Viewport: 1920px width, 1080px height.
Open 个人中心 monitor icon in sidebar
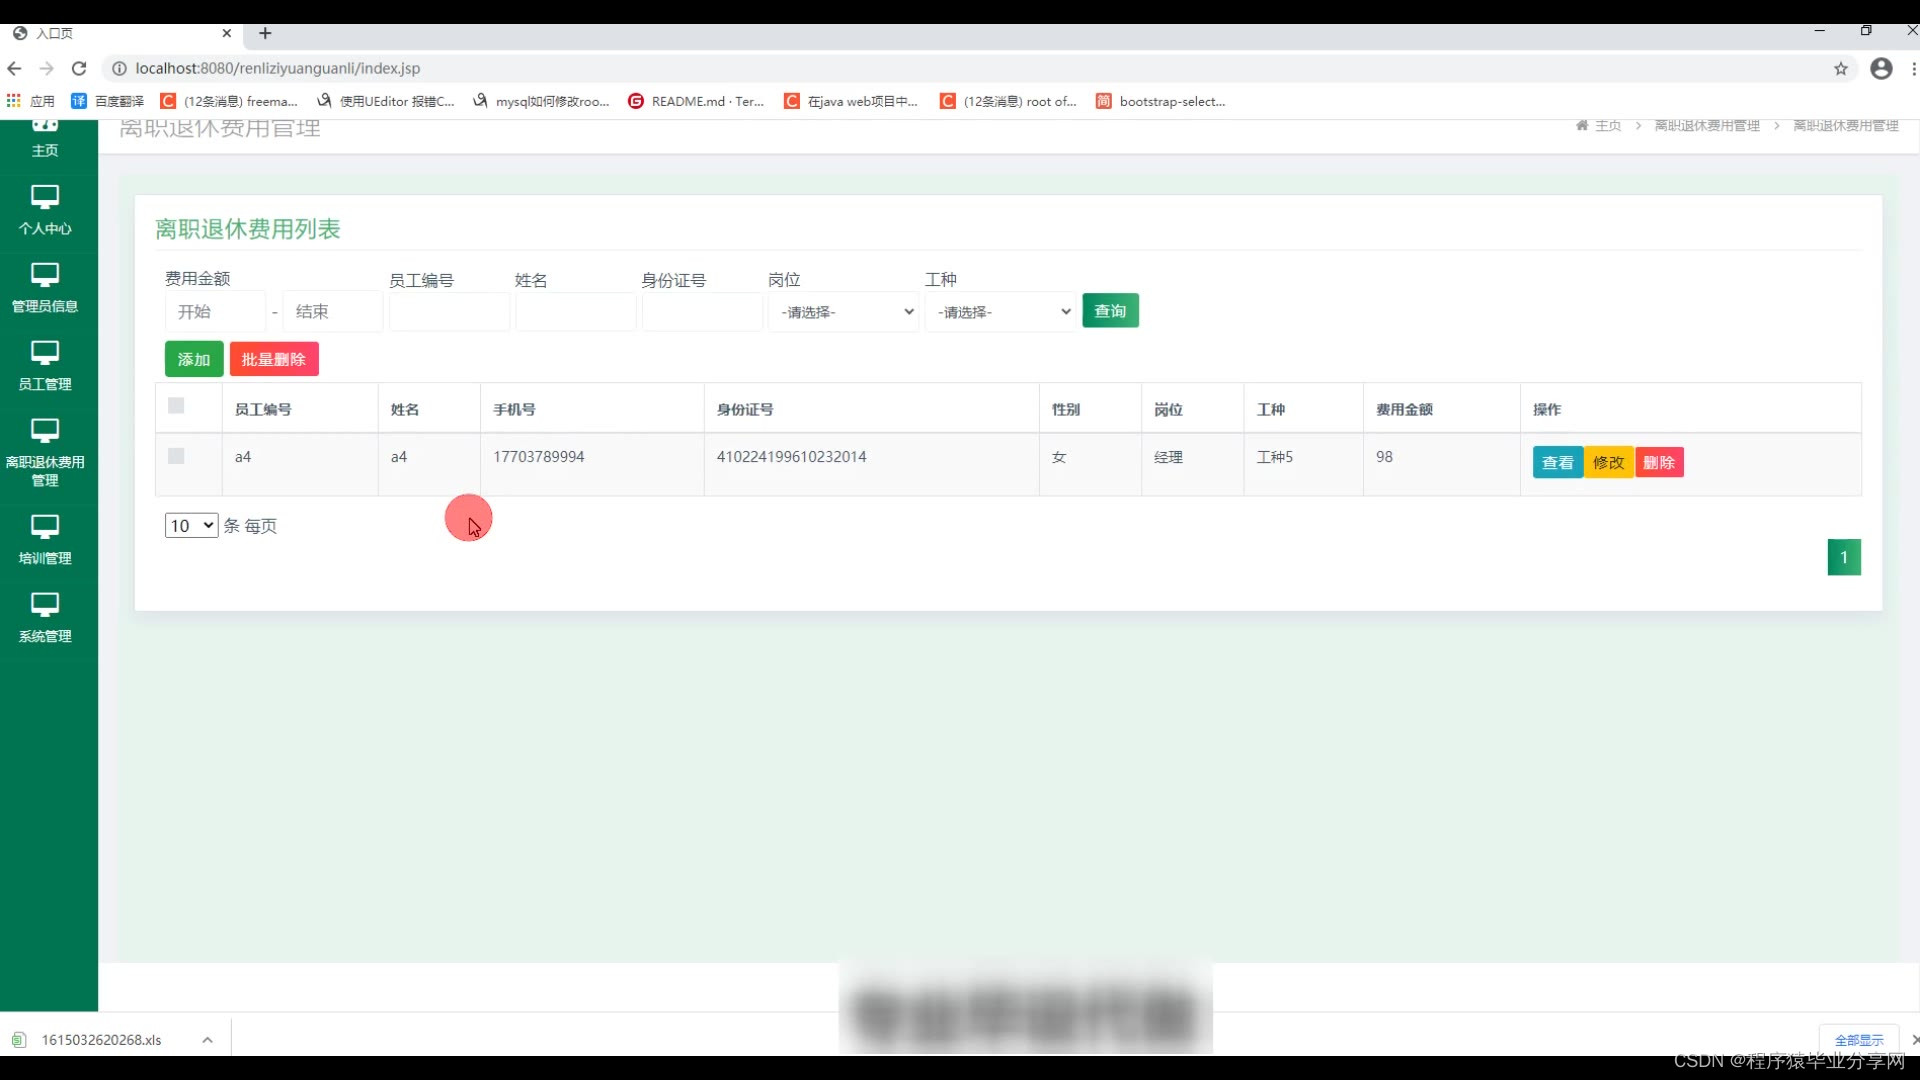tap(45, 197)
